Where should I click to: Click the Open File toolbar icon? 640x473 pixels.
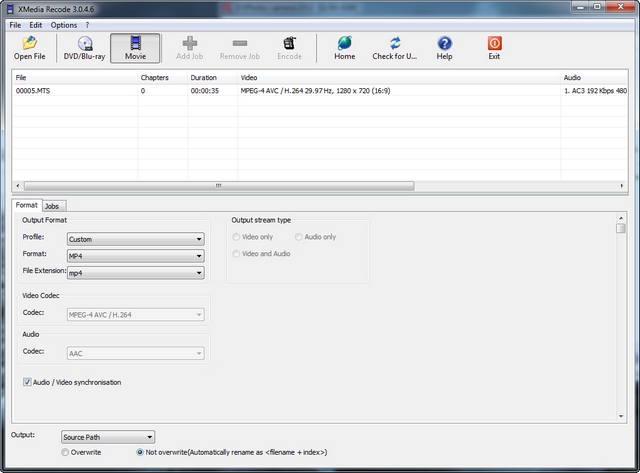tap(29, 43)
